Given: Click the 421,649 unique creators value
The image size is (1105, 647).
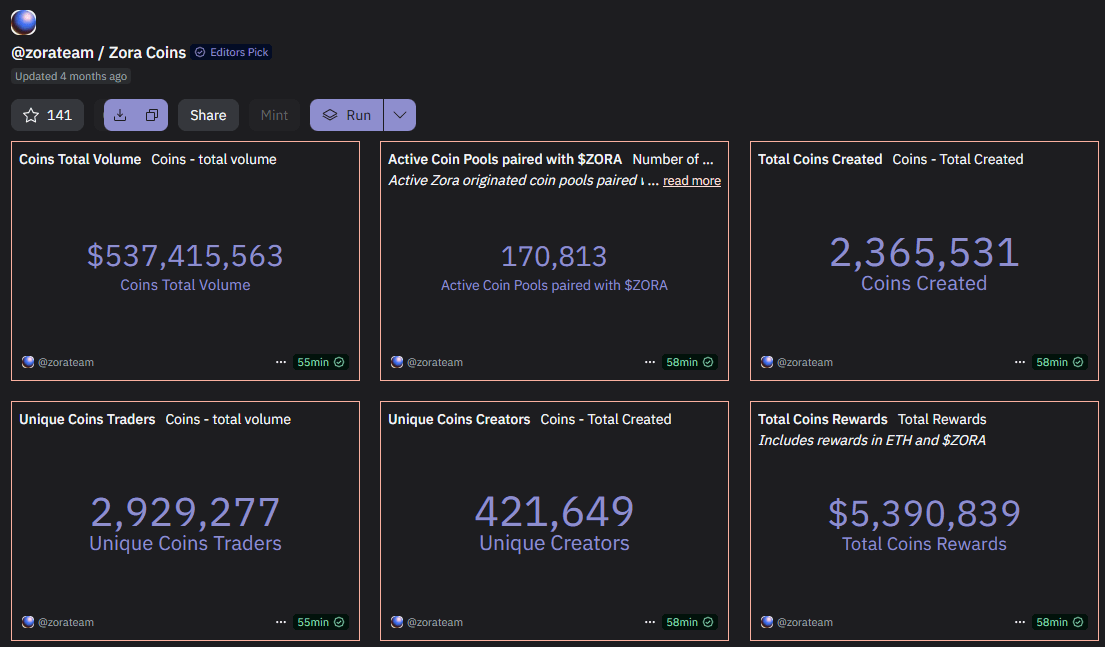Looking at the screenshot, I should point(555,512).
